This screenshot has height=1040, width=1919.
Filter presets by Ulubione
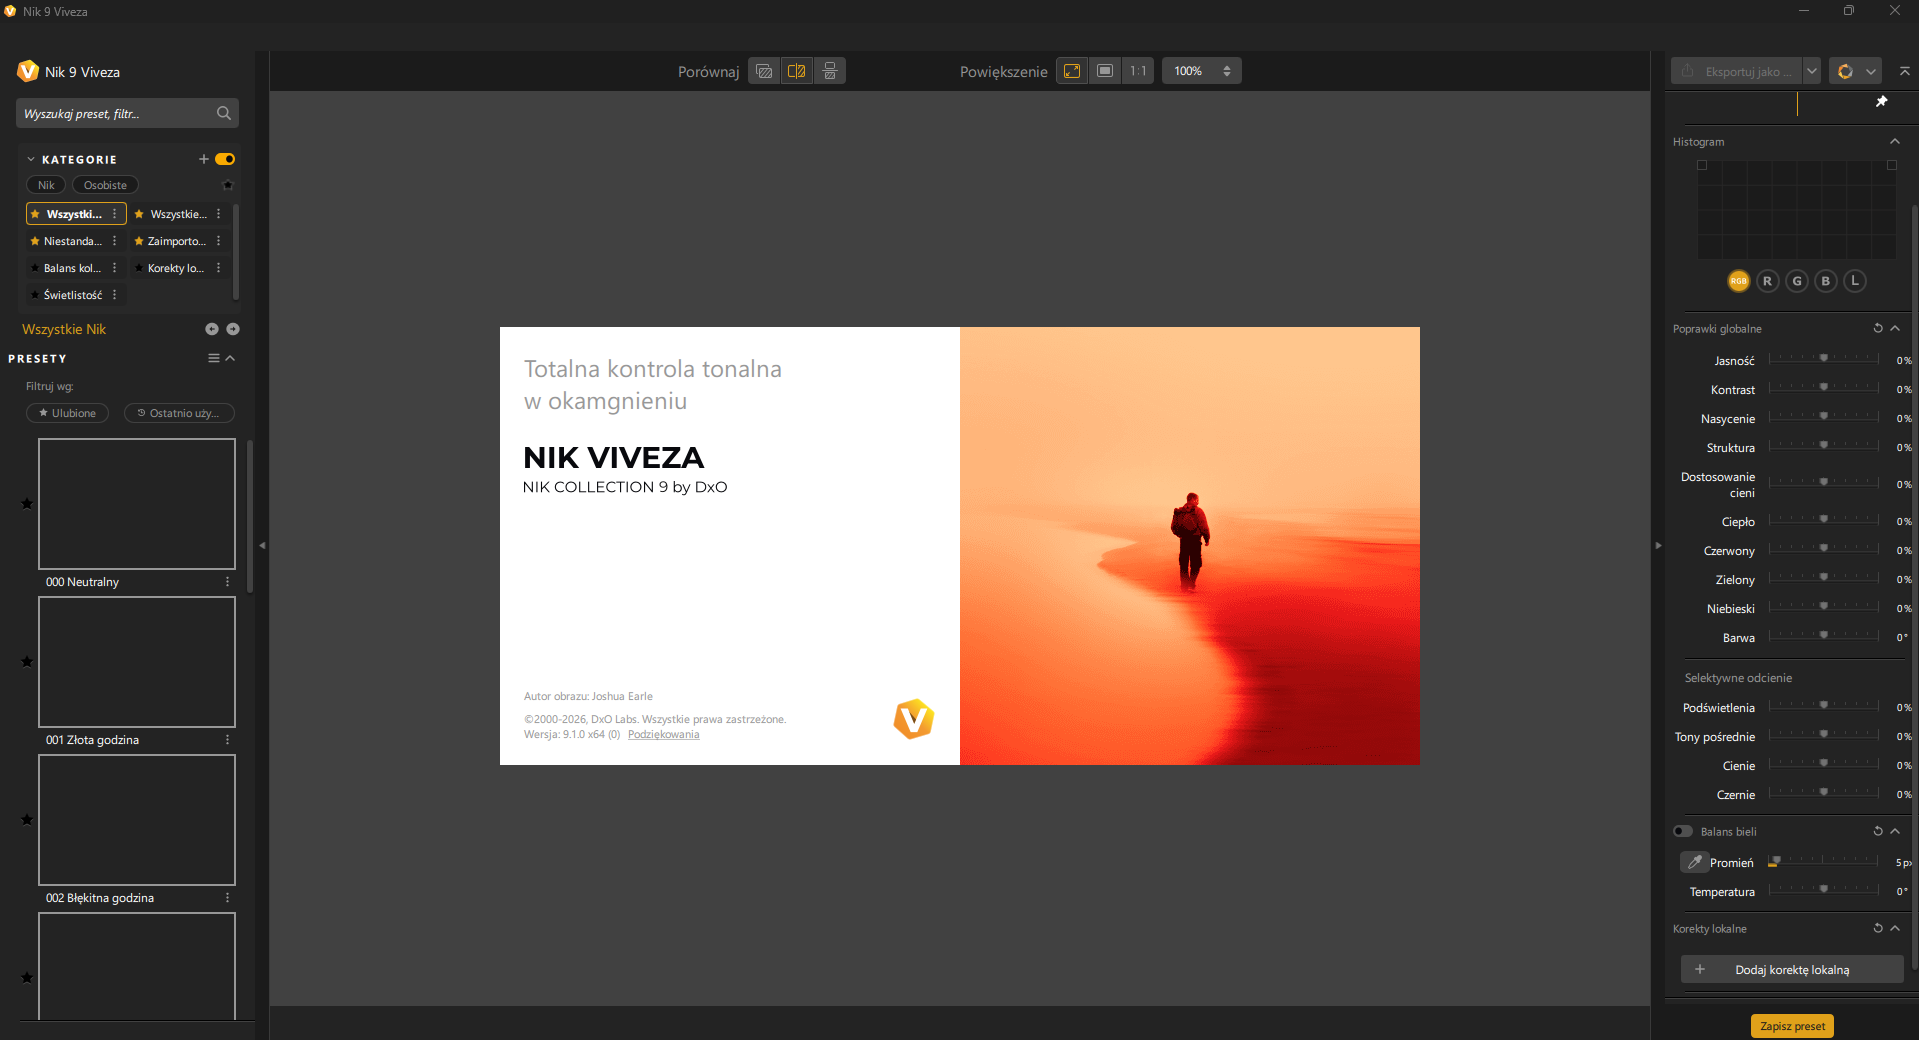pyautogui.click(x=67, y=413)
